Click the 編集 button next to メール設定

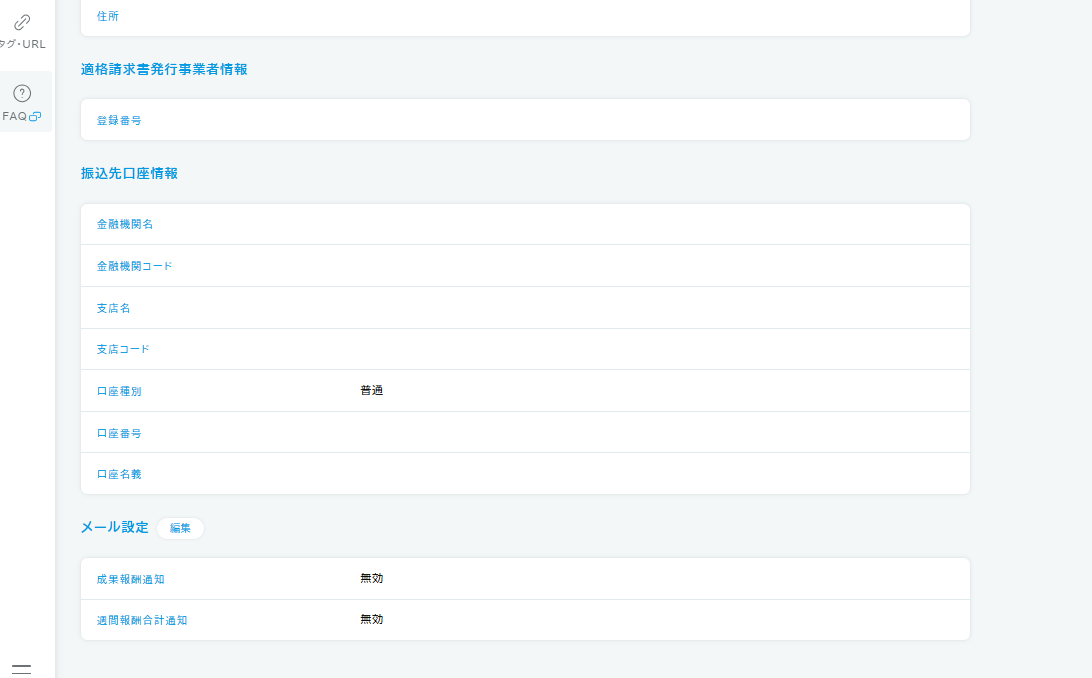pos(180,528)
